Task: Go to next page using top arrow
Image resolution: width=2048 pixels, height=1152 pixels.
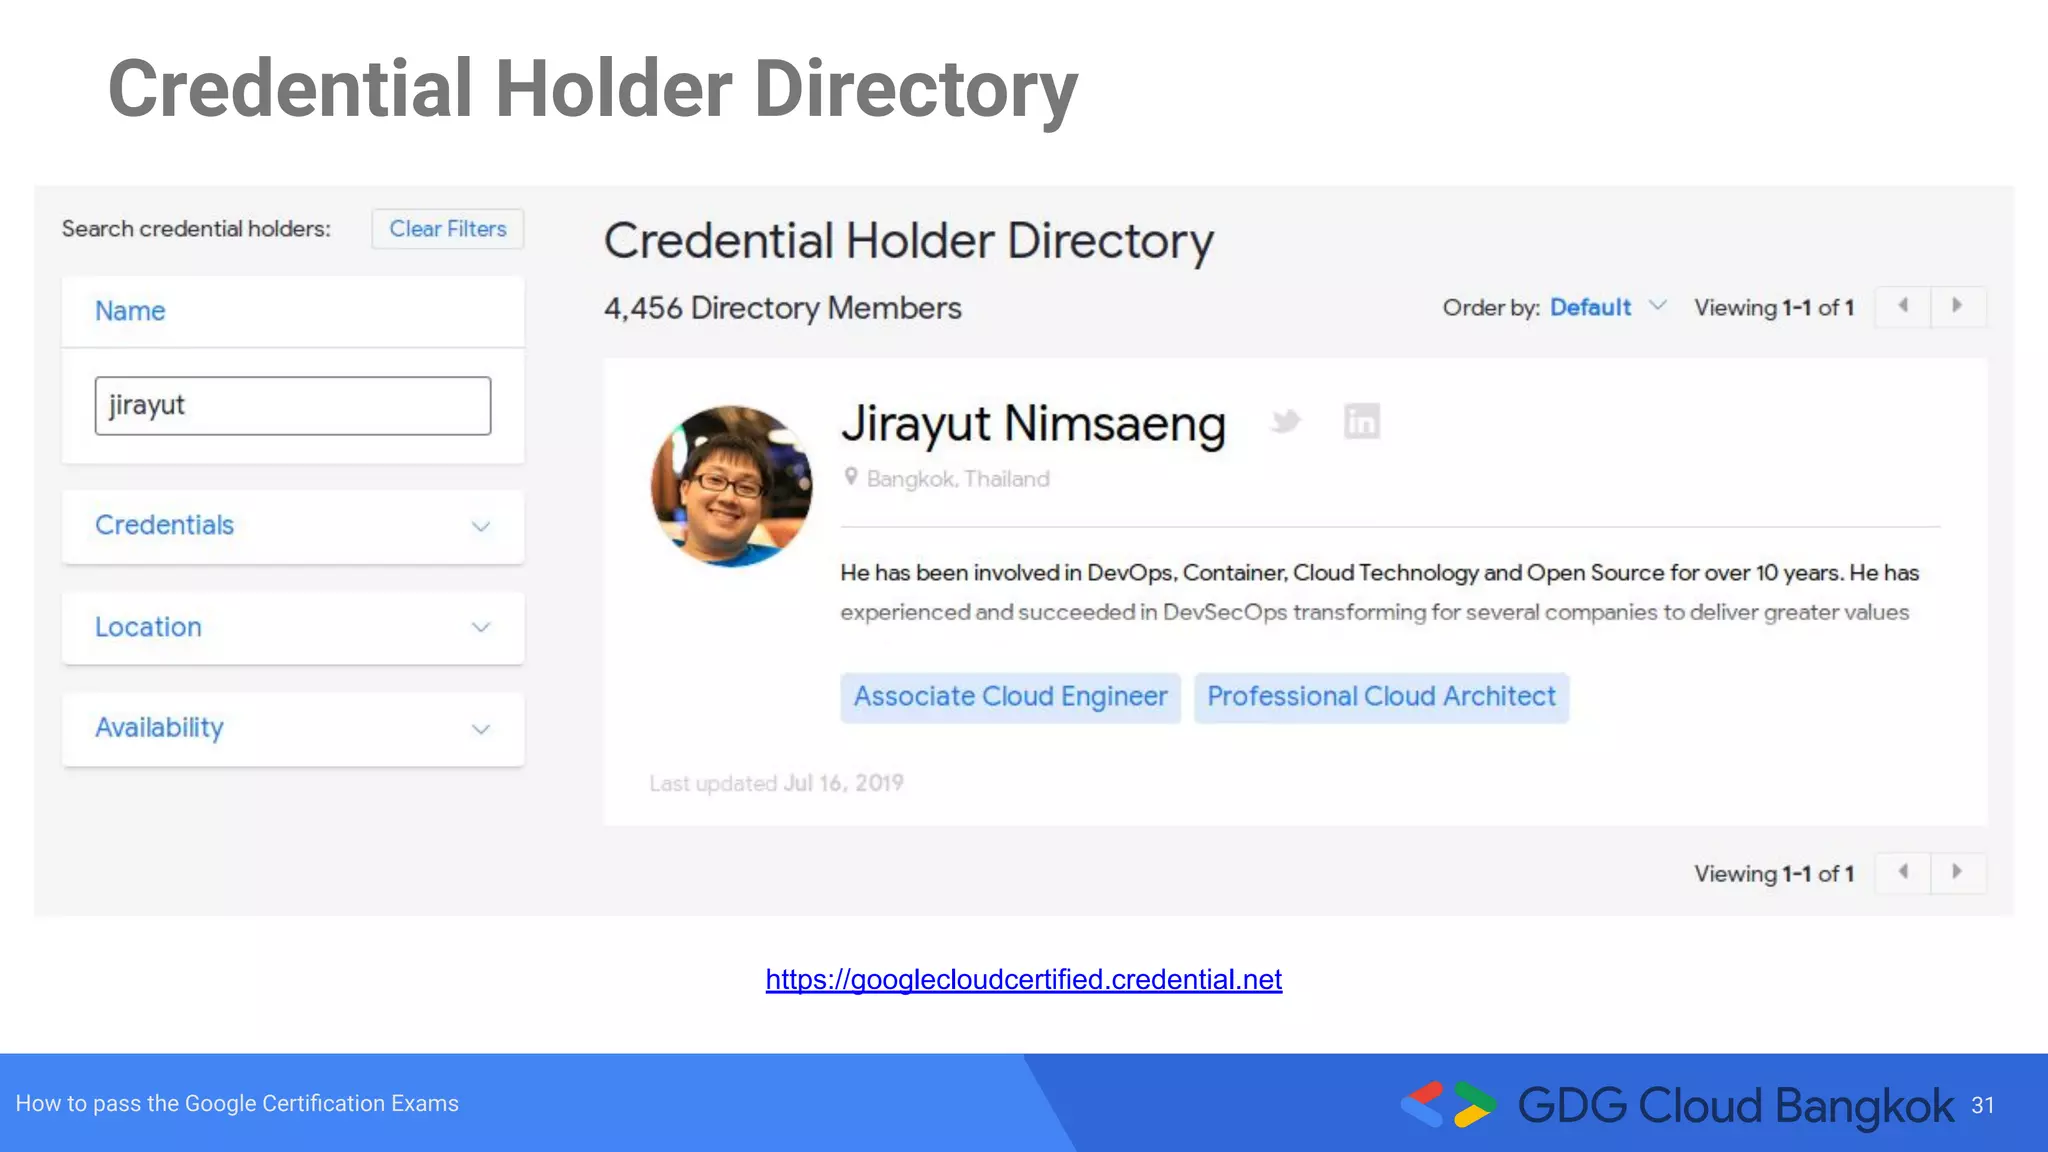Action: (x=1958, y=306)
